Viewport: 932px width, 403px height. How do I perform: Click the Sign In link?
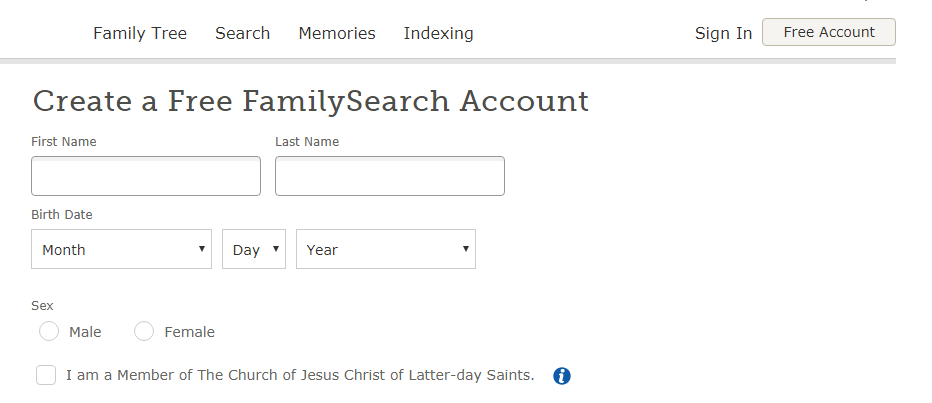tap(723, 33)
